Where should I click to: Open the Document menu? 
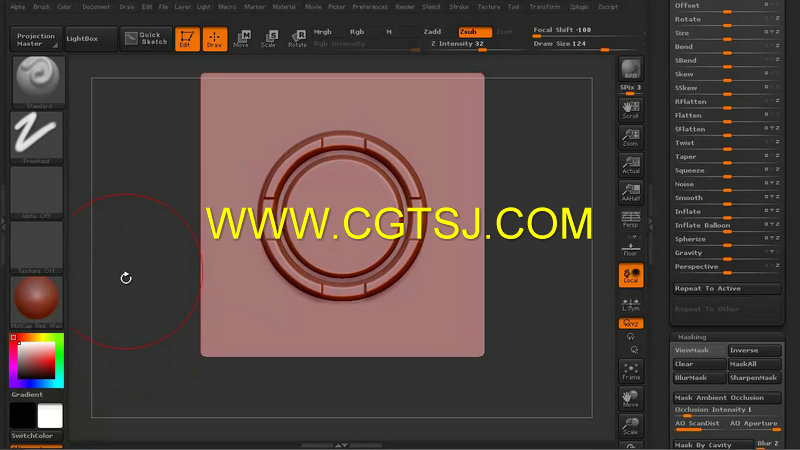(96, 7)
